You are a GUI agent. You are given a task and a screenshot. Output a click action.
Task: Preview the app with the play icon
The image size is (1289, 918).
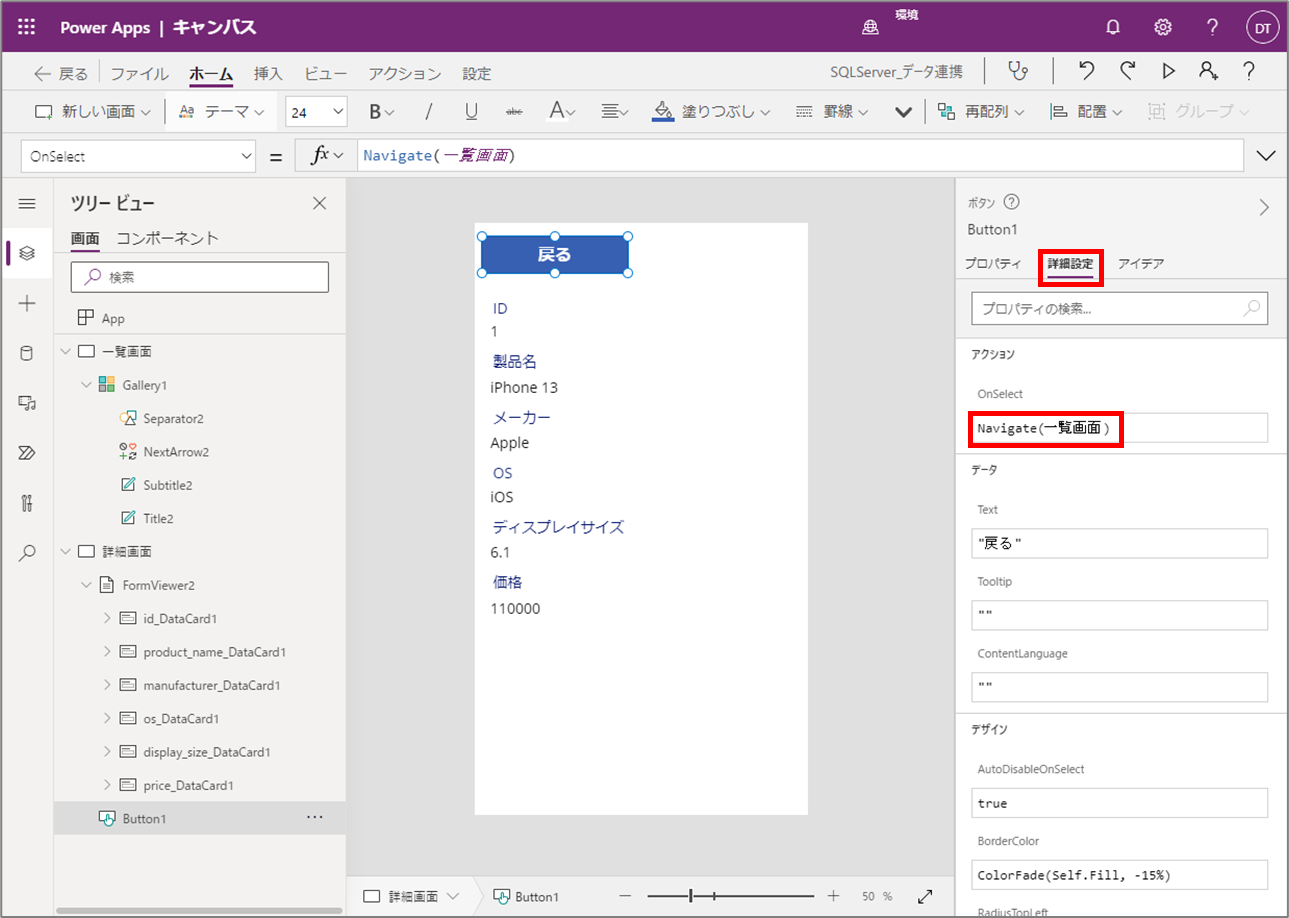pos(1168,72)
